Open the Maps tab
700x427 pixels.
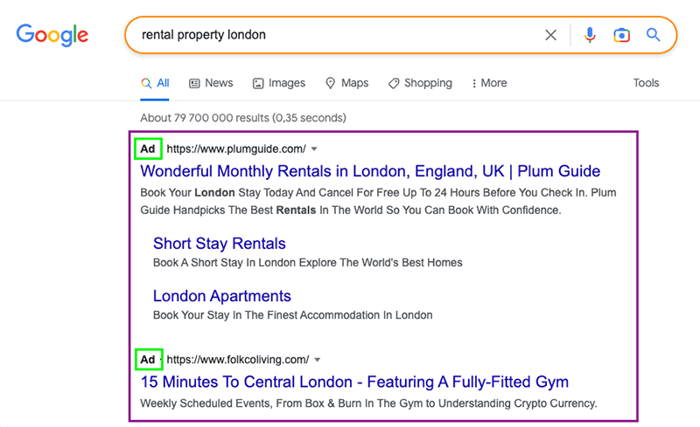point(347,83)
